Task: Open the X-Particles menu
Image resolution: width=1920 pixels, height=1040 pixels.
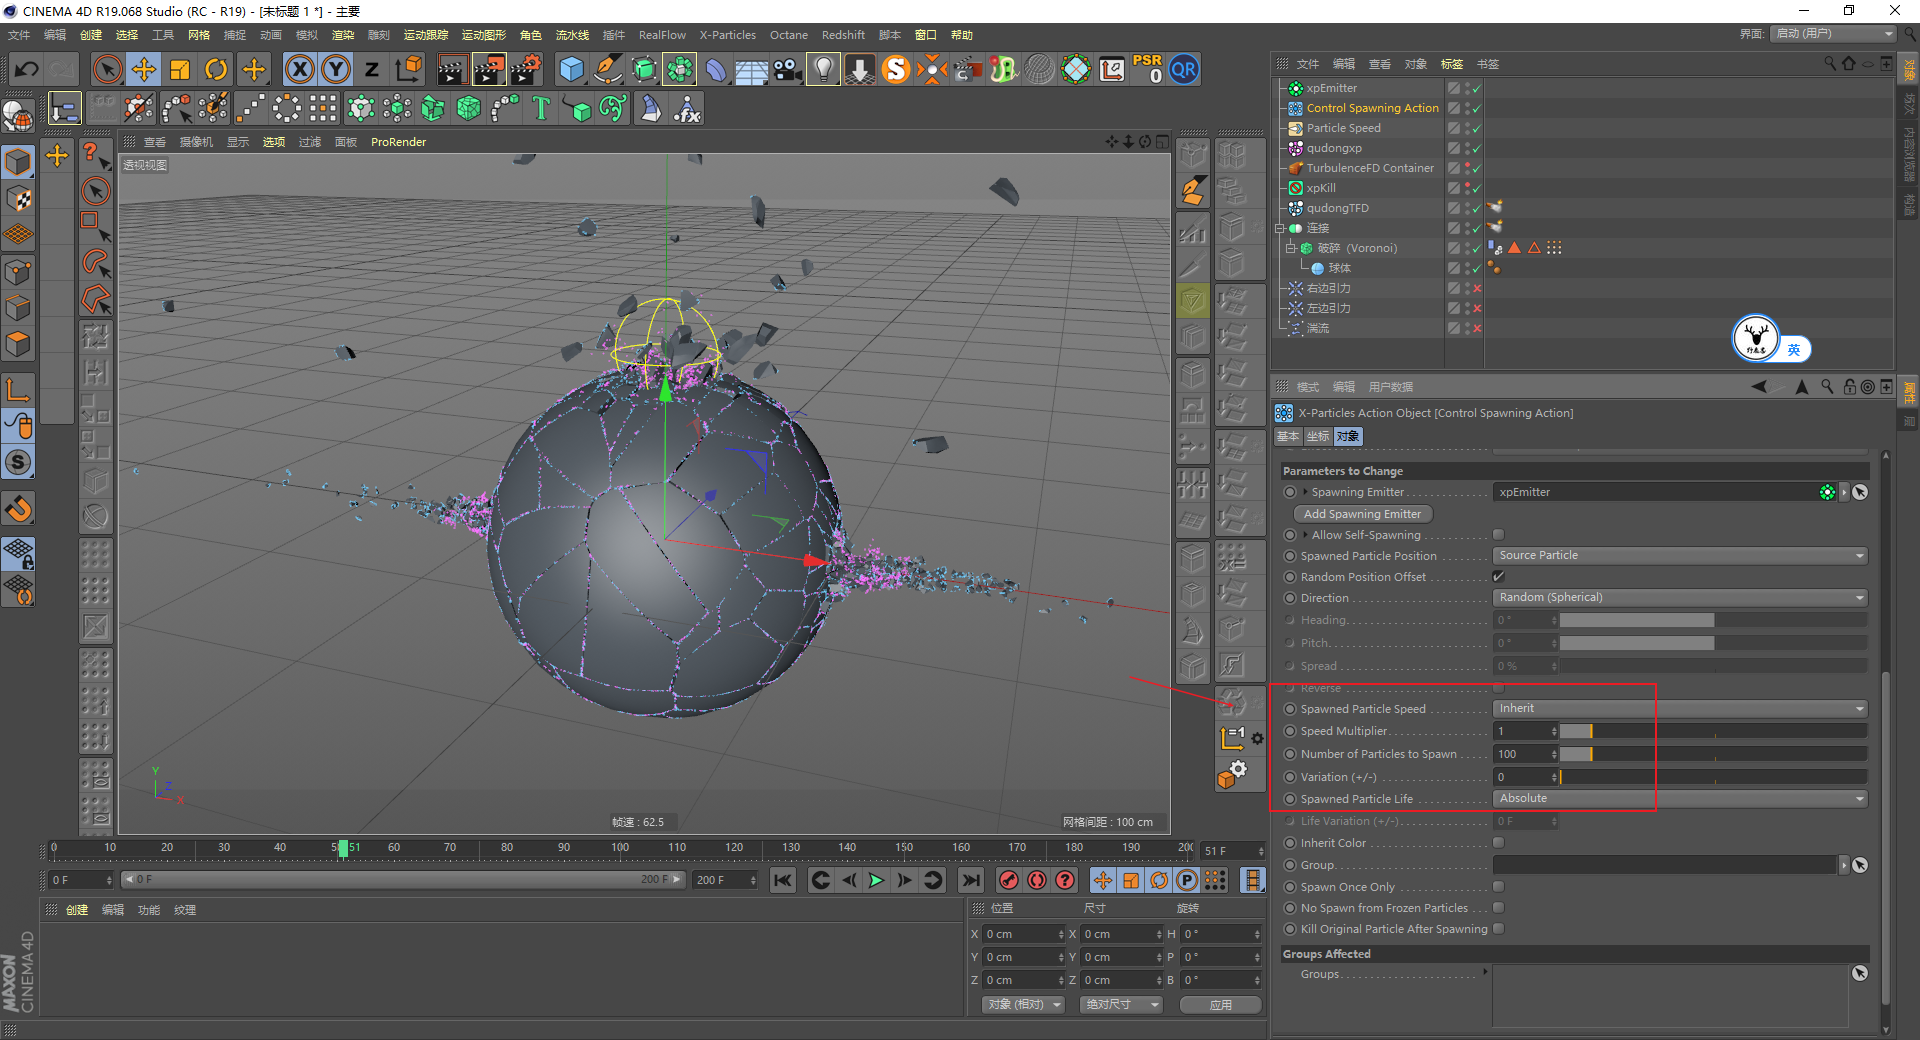Action: (728, 35)
